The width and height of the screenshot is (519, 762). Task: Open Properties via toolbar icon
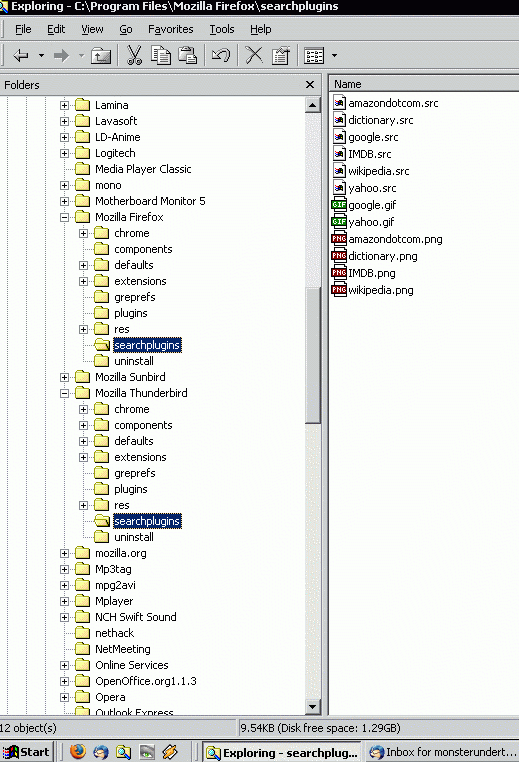tap(281, 55)
